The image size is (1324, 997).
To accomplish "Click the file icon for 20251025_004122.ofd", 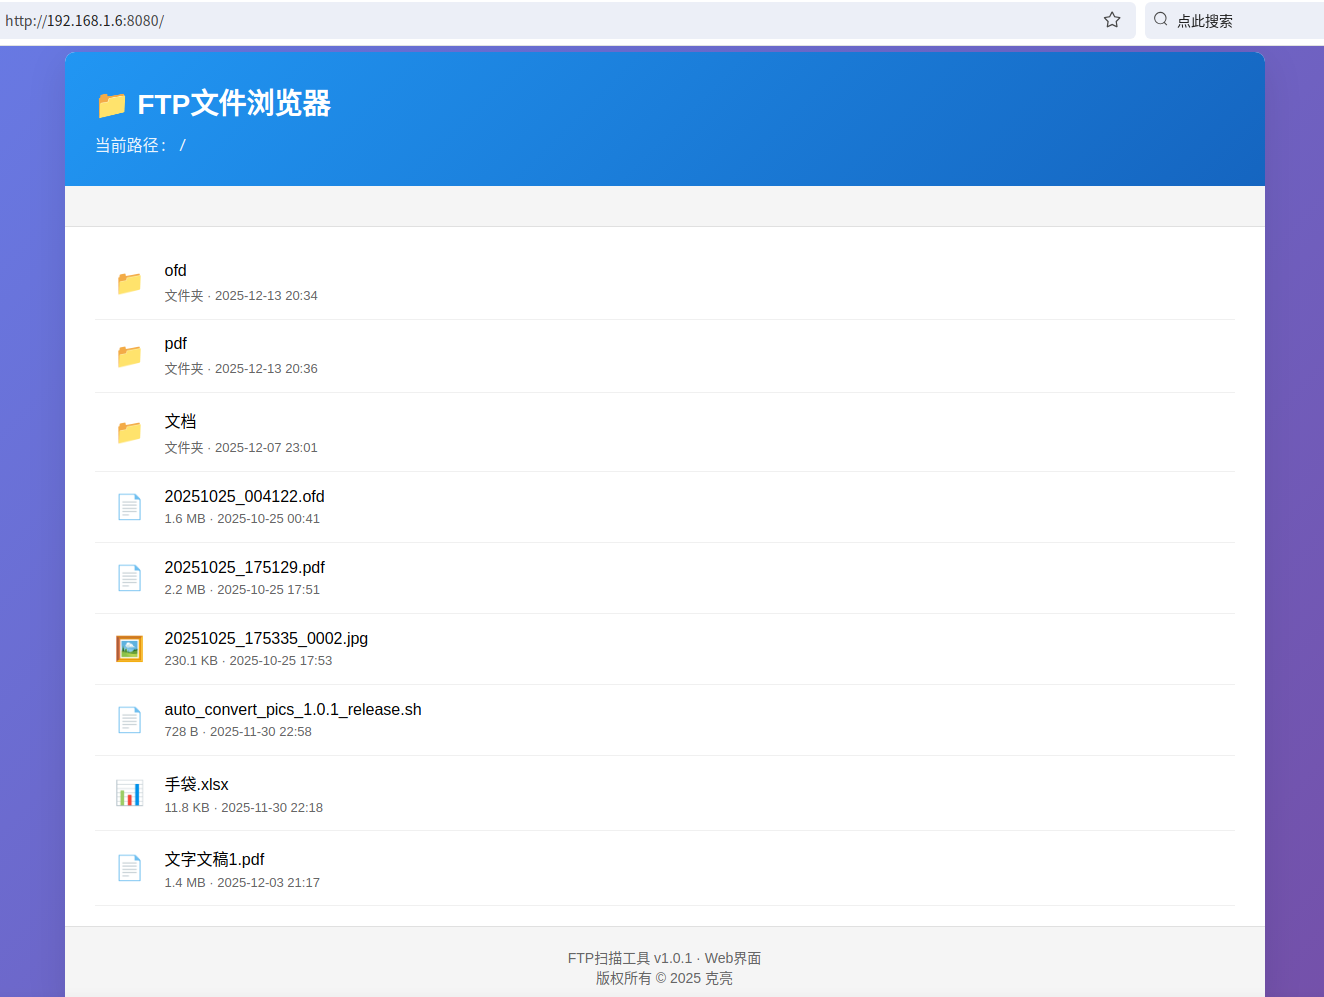I will point(129,507).
